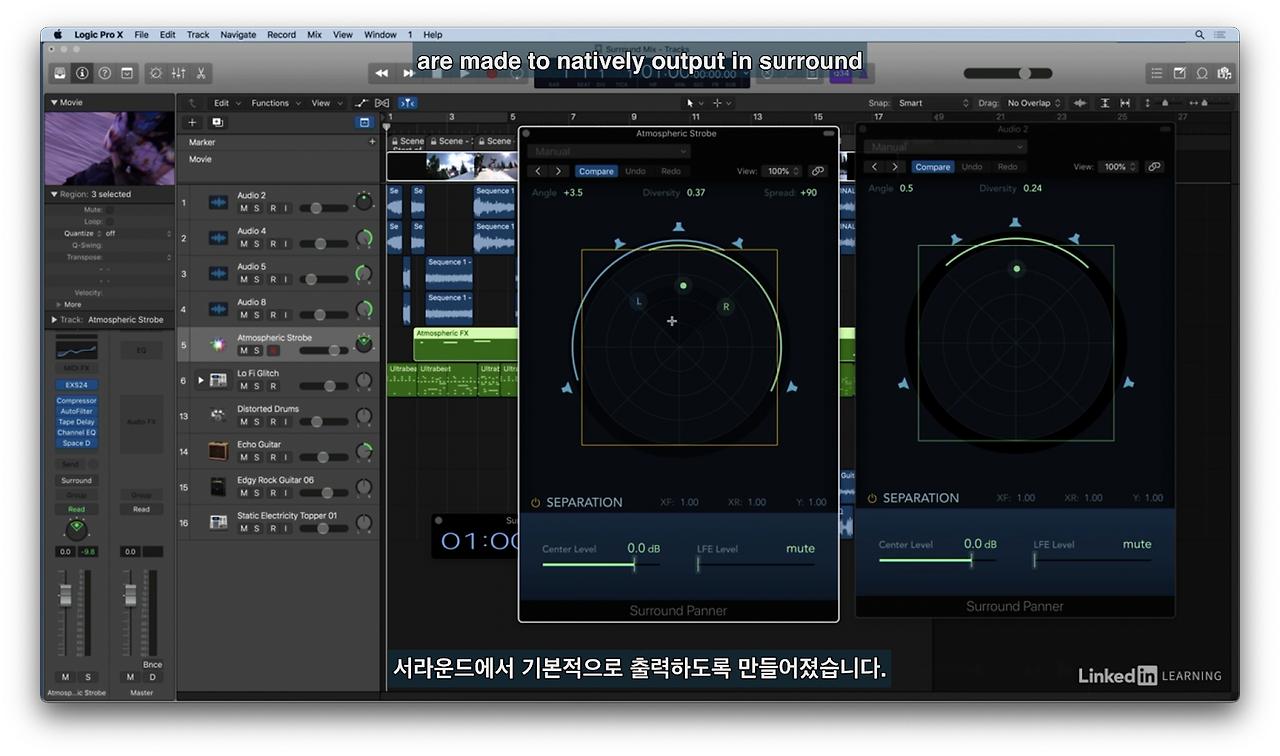The image size is (1280, 756).
Task: Open the Loop Browser icon
Action: pos(1202,73)
